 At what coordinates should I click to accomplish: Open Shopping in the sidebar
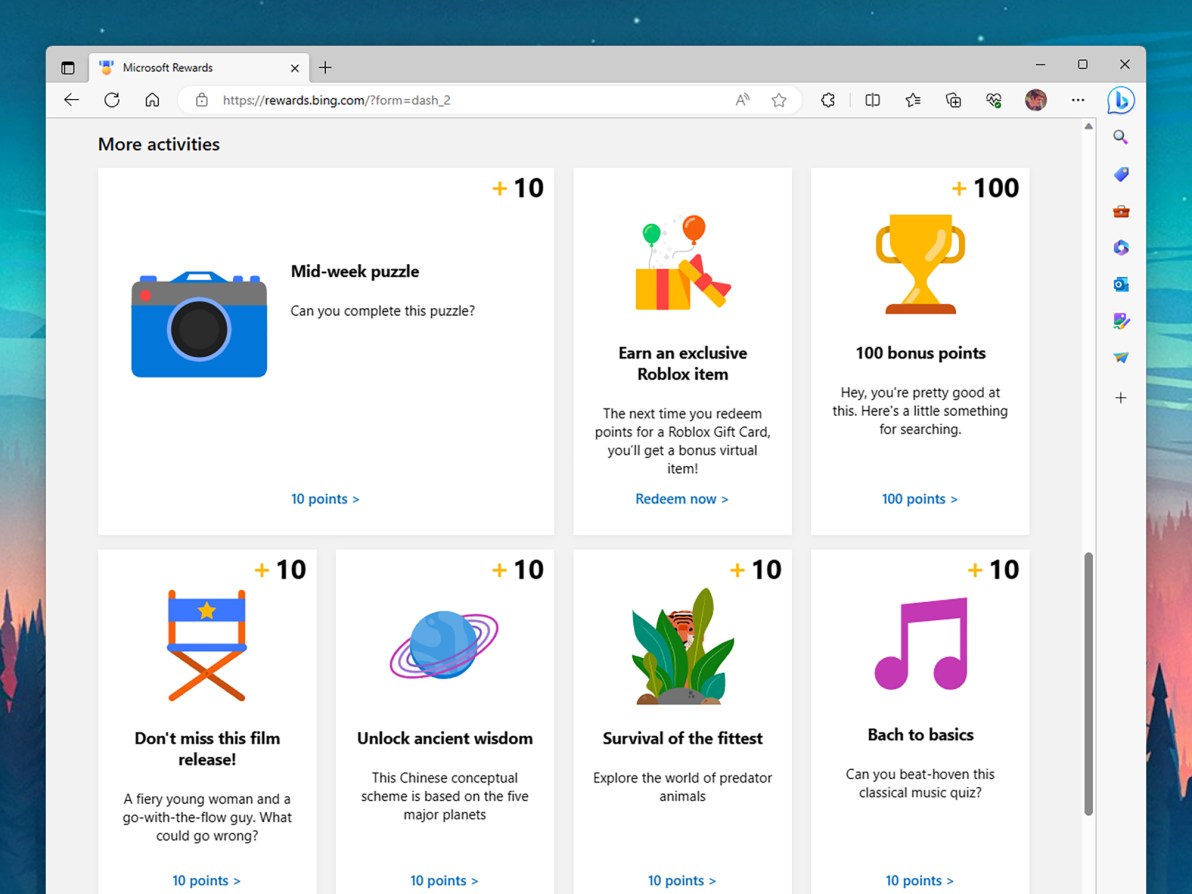1120,174
